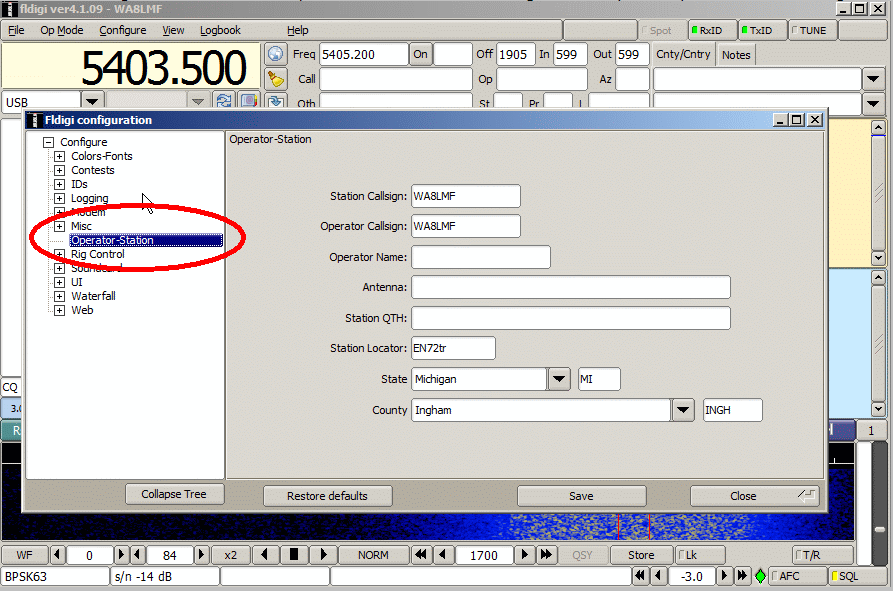Click the Save button in the configuration dialog
Image resolution: width=893 pixels, height=591 pixels.
(x=581, y=496)
